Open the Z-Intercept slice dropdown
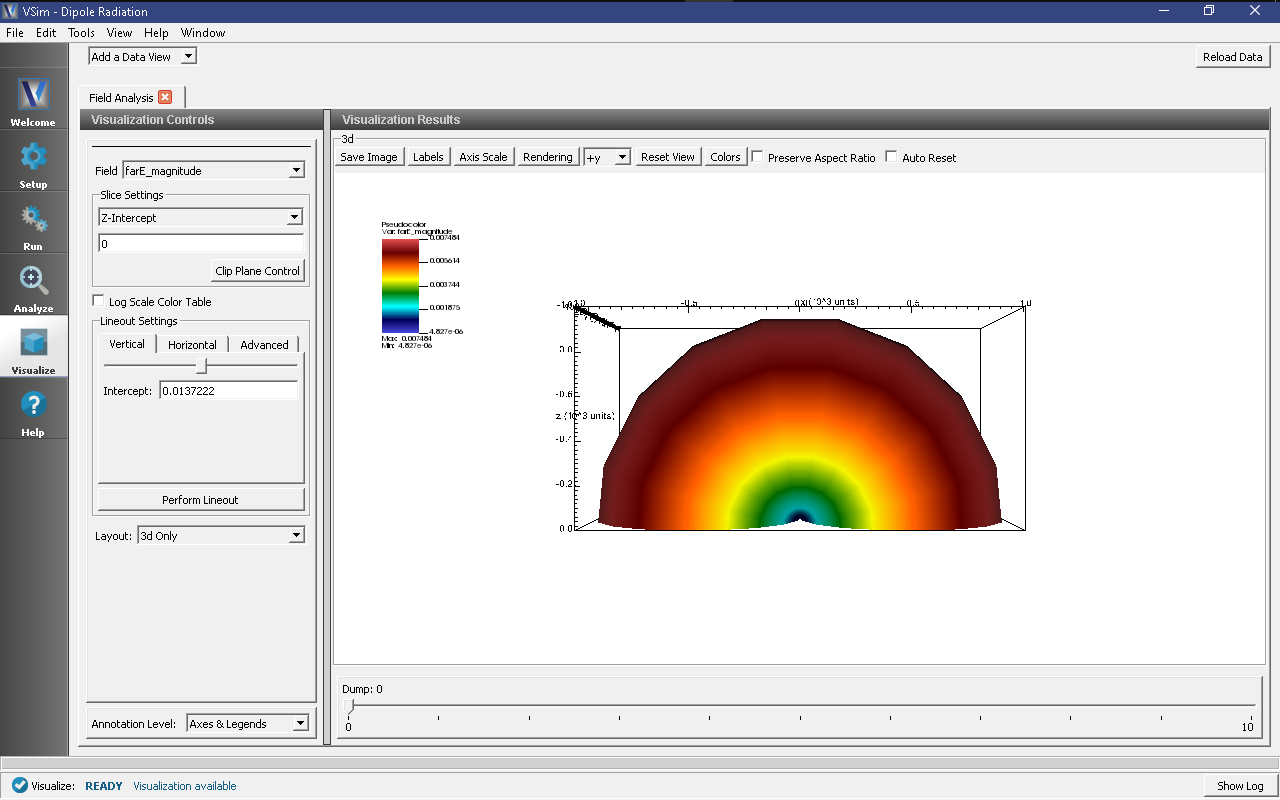Viewport: 1280px width, 800px height. (200, 218)
